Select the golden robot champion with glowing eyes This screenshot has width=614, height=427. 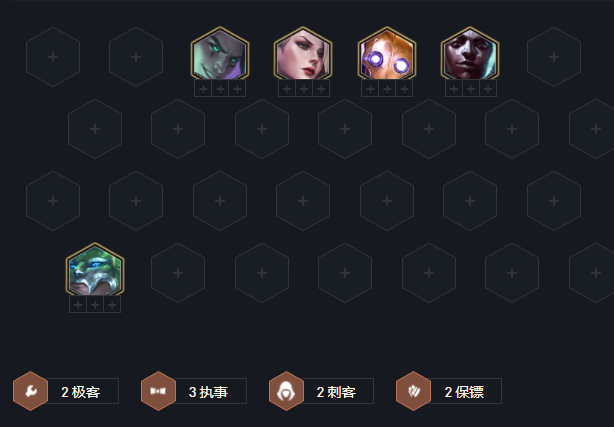coord(387,54)
